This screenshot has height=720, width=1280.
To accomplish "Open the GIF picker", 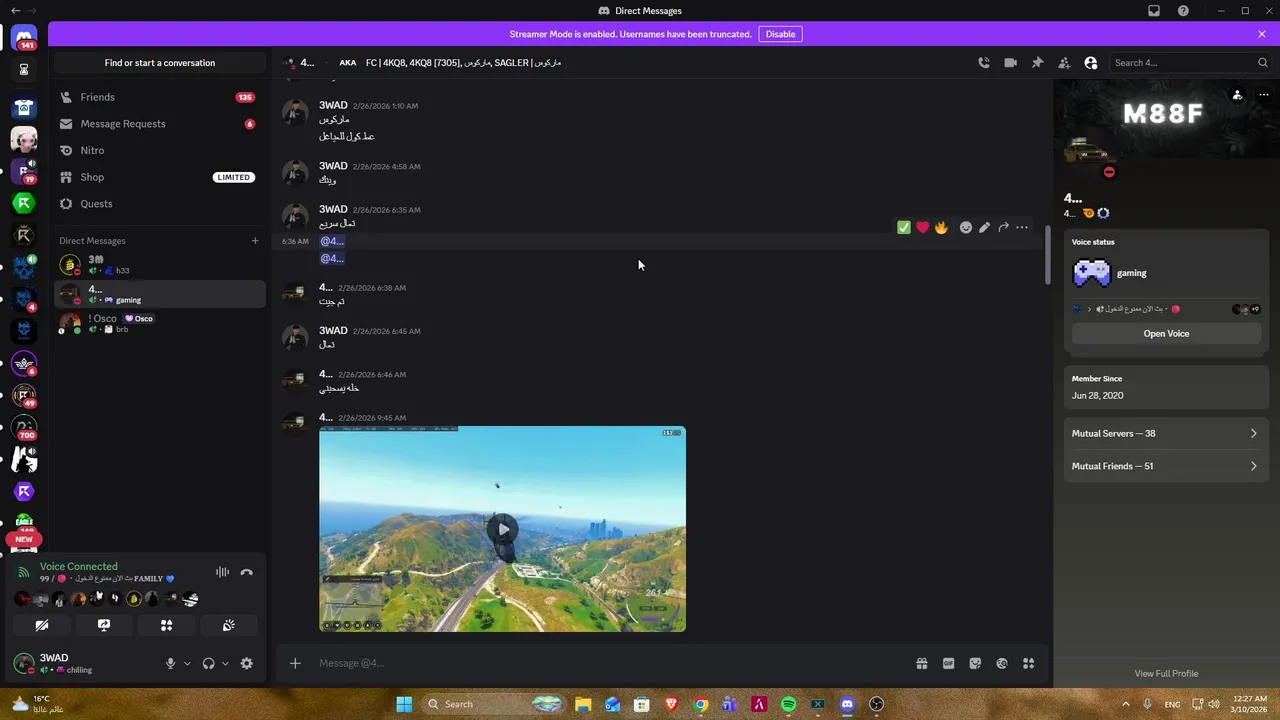I will [x=948, y=663].
